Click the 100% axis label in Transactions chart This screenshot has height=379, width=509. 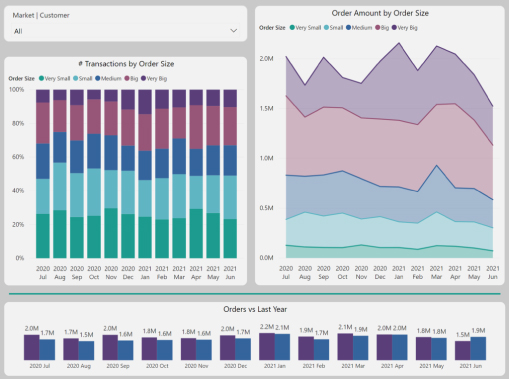pos(16,89)
